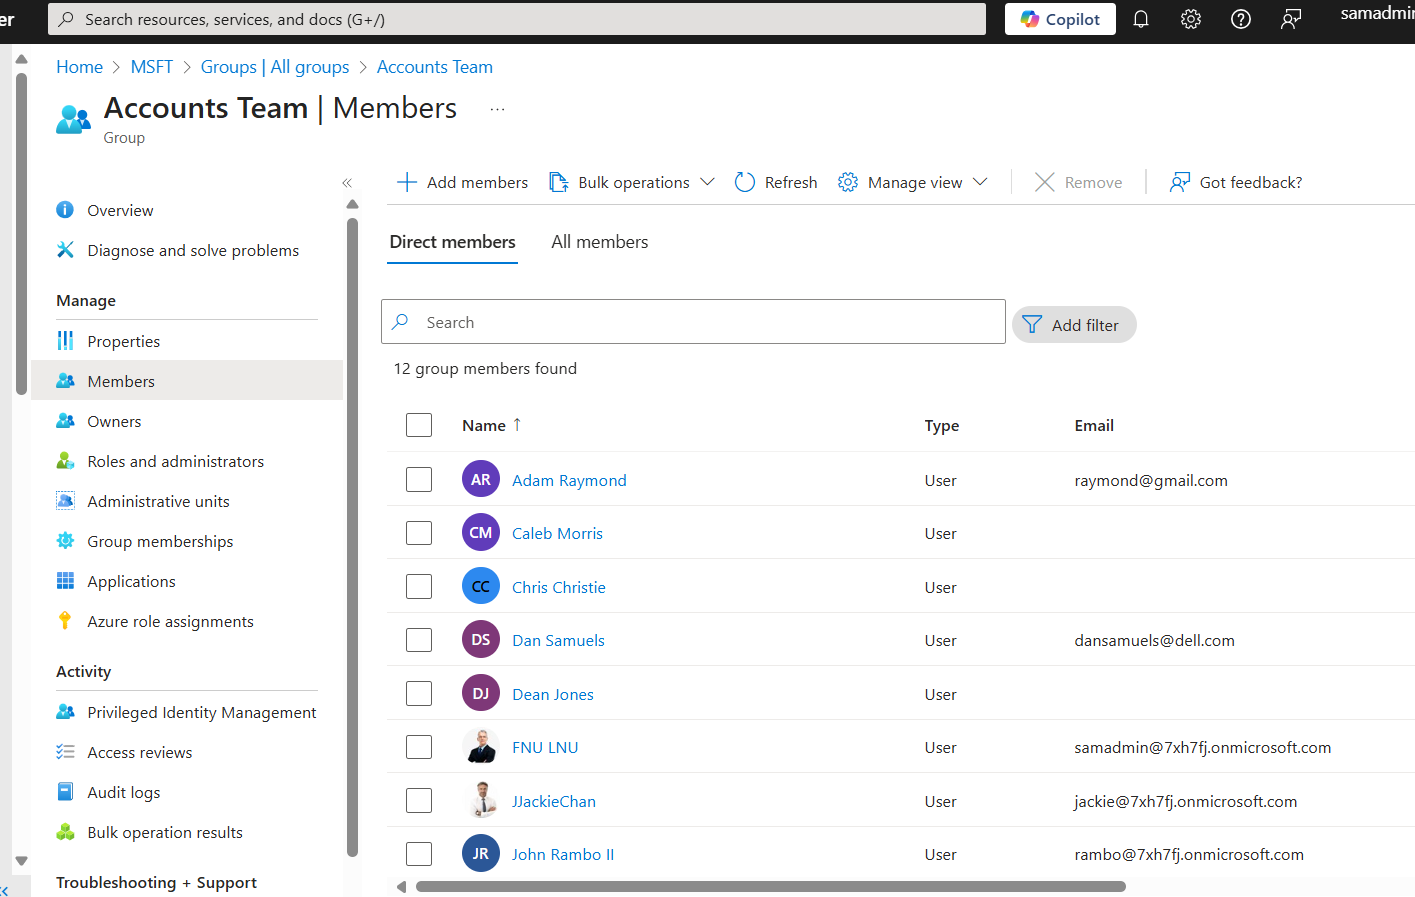Click the Add members plus icon
This screenshot has height=897, width=1415.
coord(407,182)
